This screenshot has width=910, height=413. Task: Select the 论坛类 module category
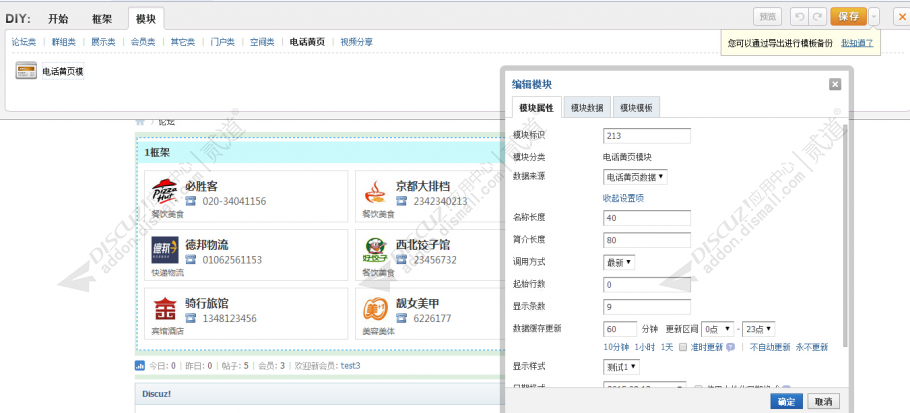pyautogui.click(x=24, y=42)
